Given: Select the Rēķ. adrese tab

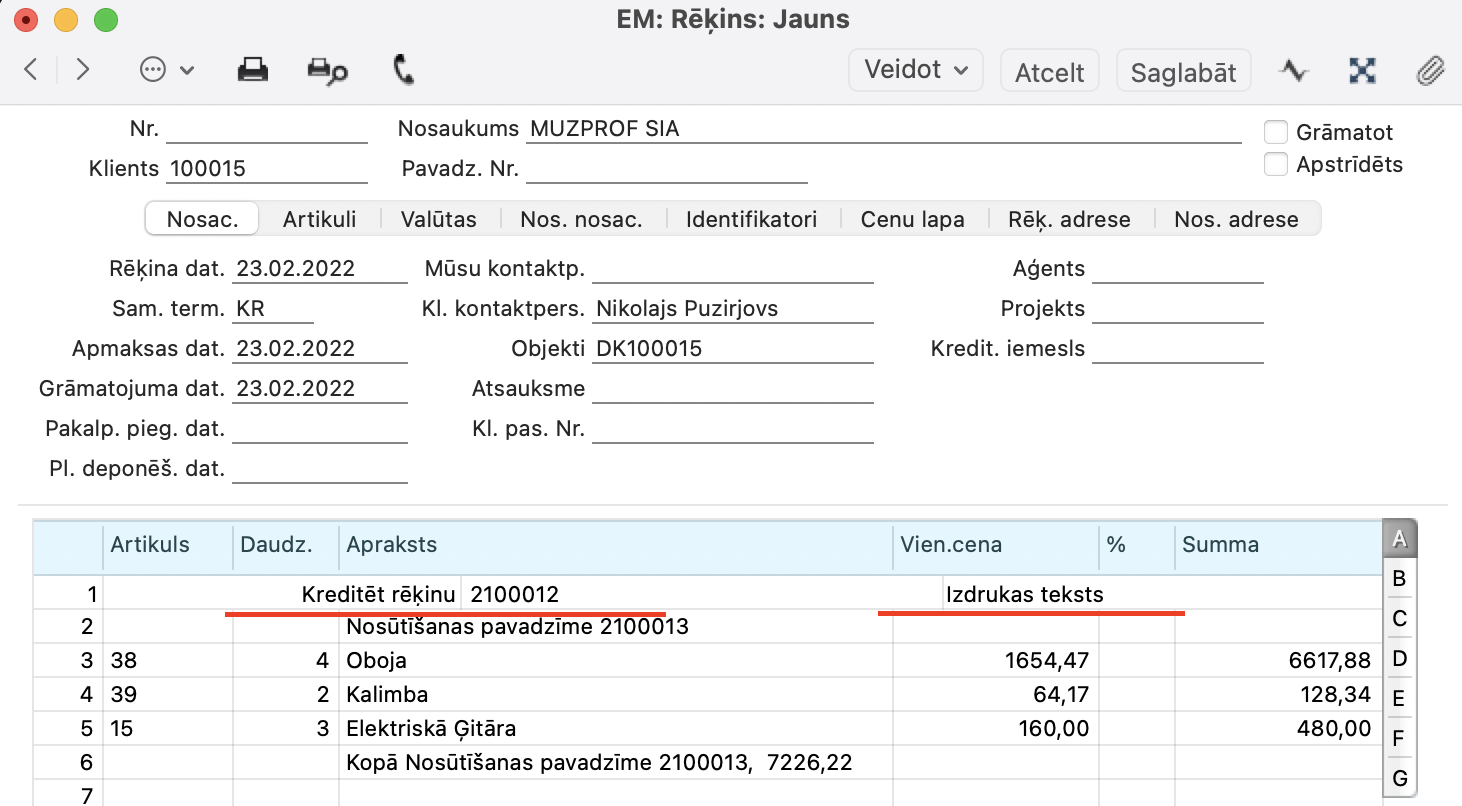Looking at the screenshot, I should tap(1069, 220).
